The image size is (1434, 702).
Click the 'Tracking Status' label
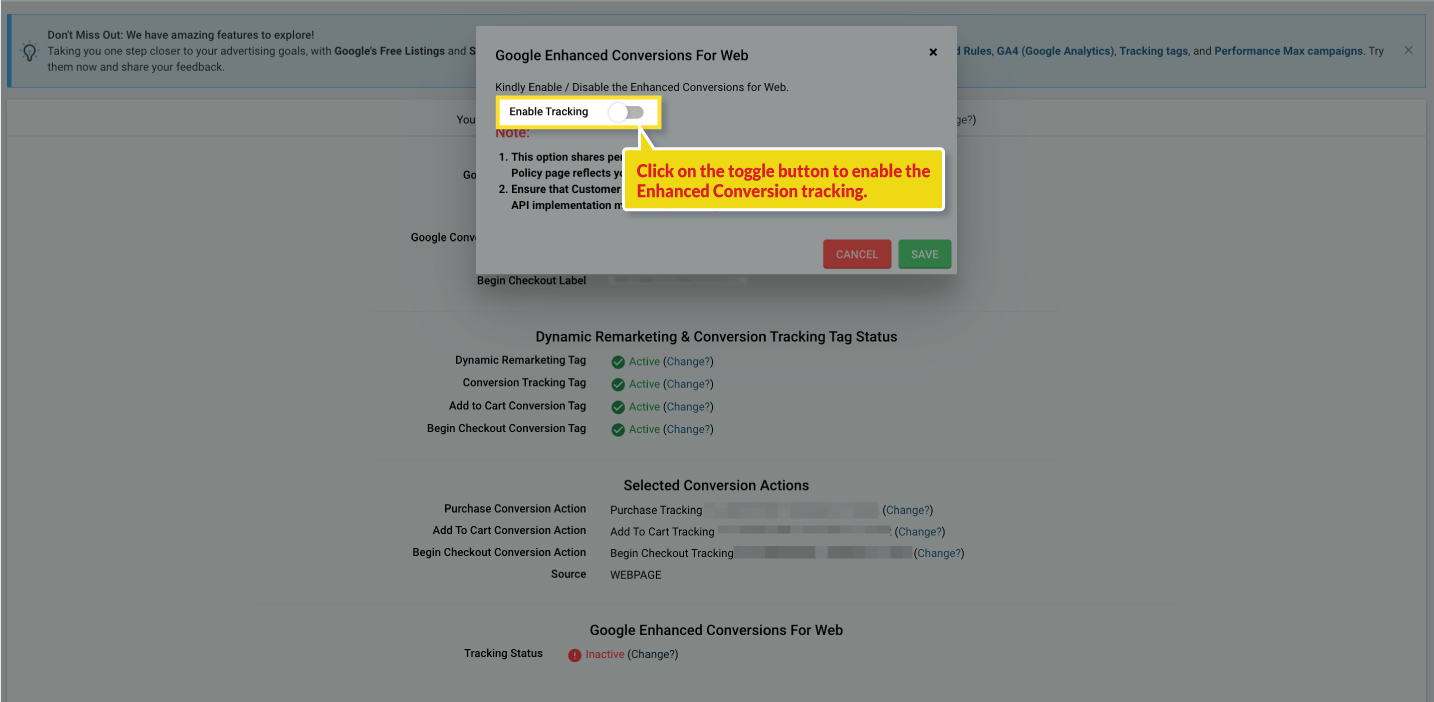click(x=503, y=653)
